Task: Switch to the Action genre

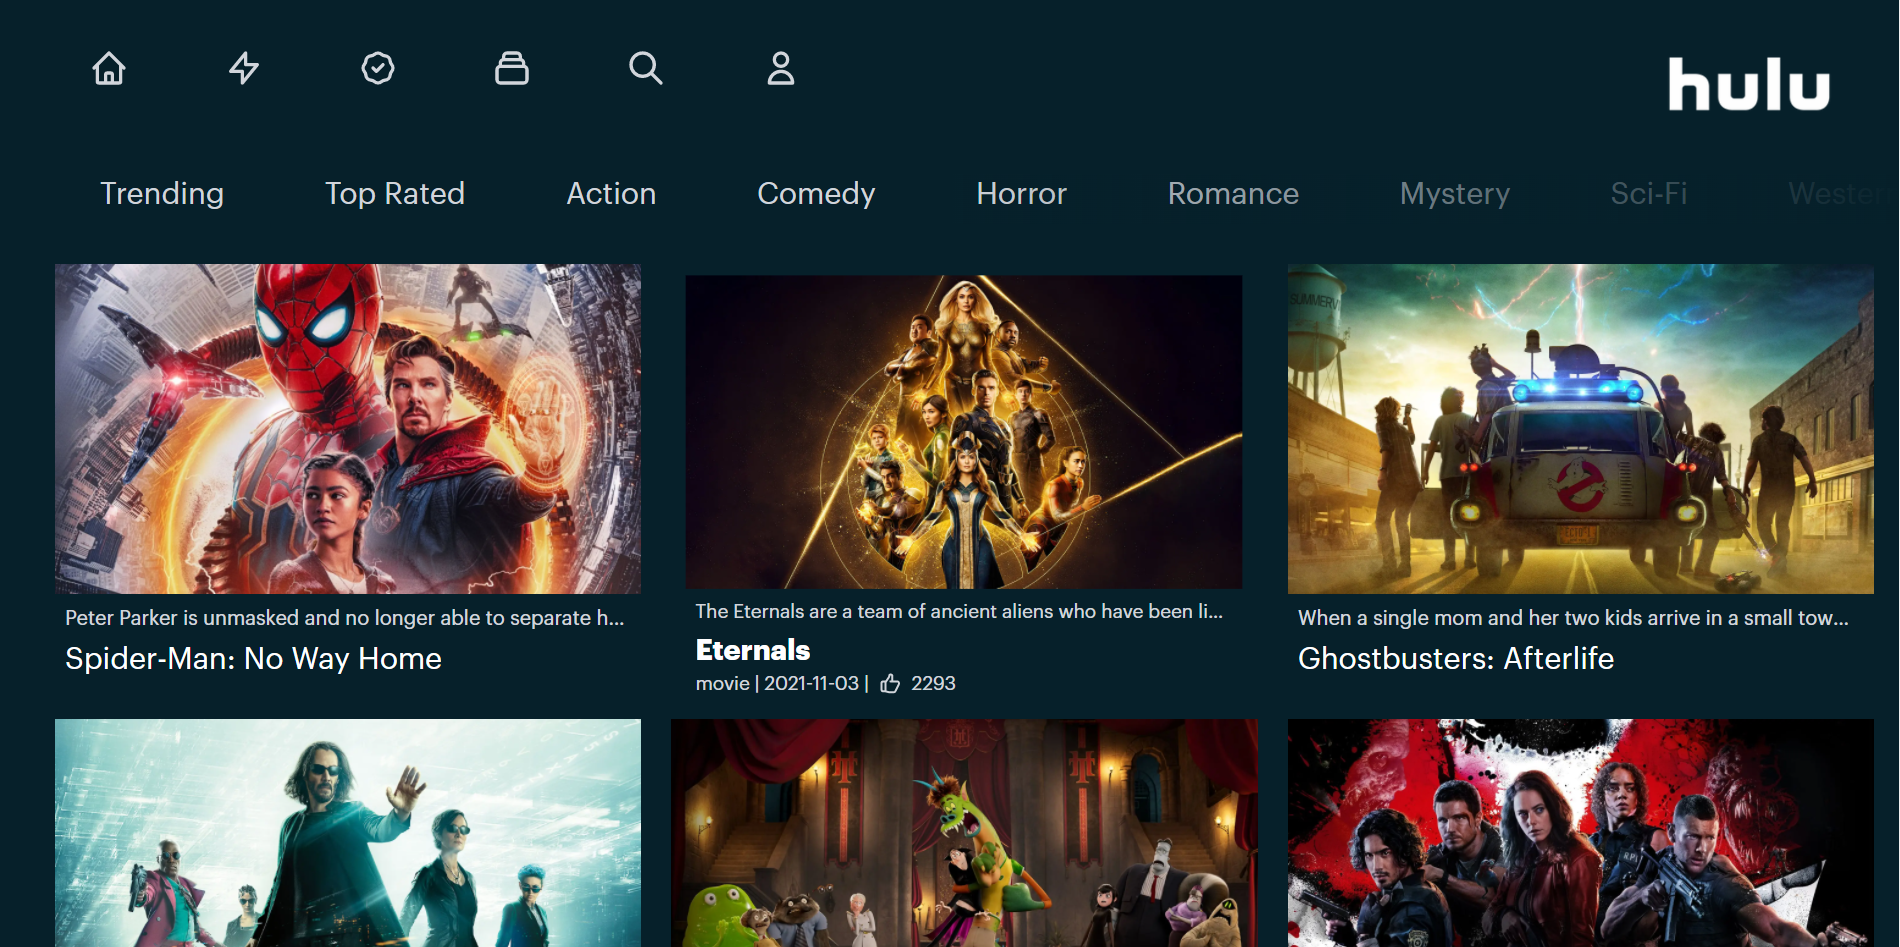Action: (611, 194)
